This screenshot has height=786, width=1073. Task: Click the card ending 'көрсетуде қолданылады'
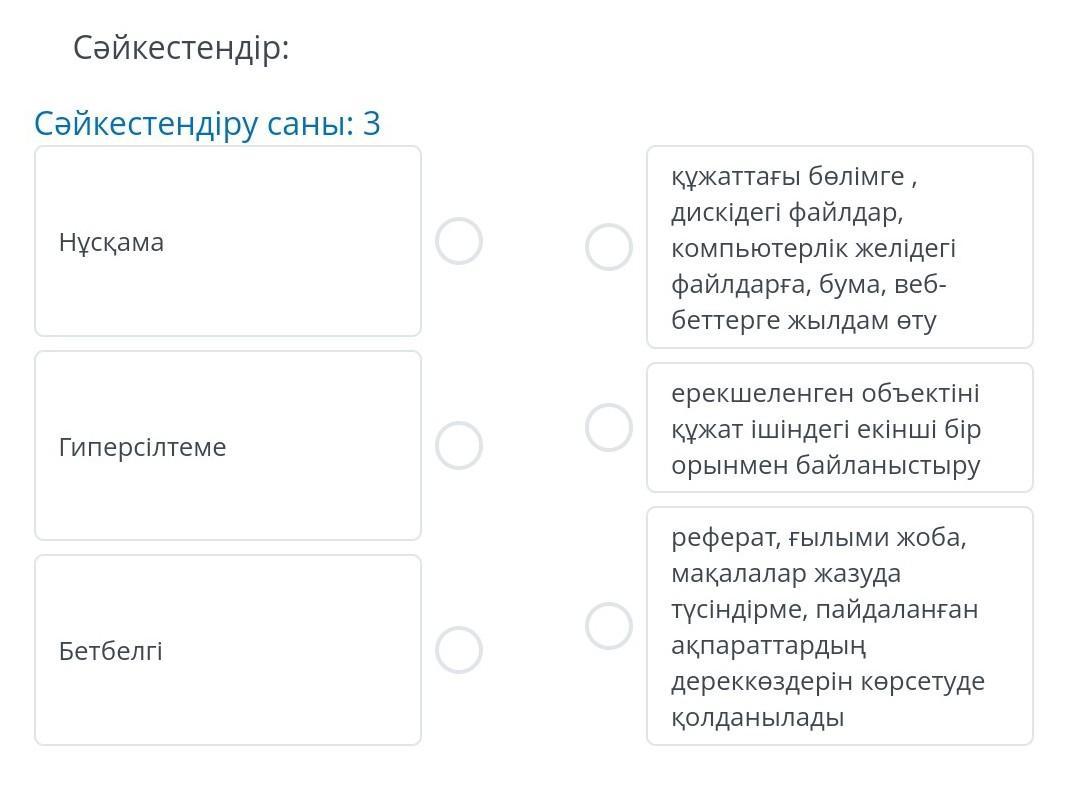[x=839, y=626]
